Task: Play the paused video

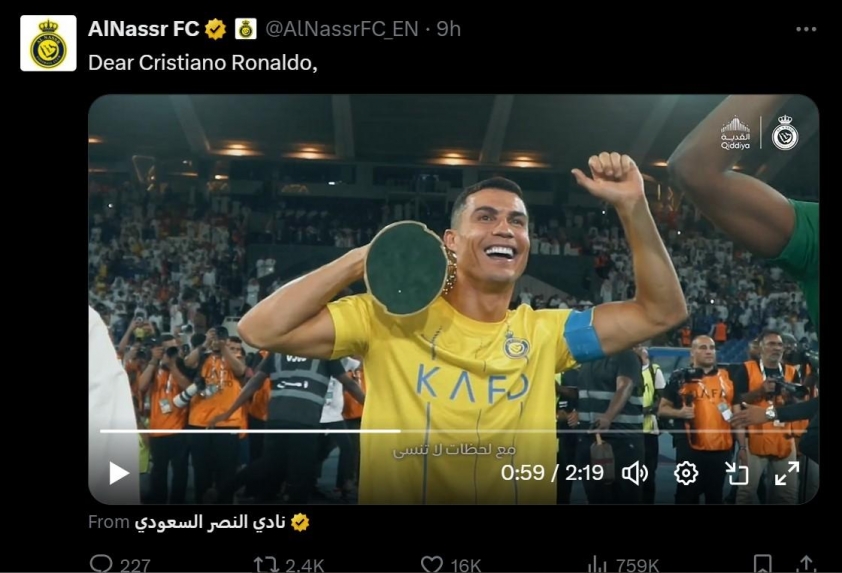Action: pos(119,473)
